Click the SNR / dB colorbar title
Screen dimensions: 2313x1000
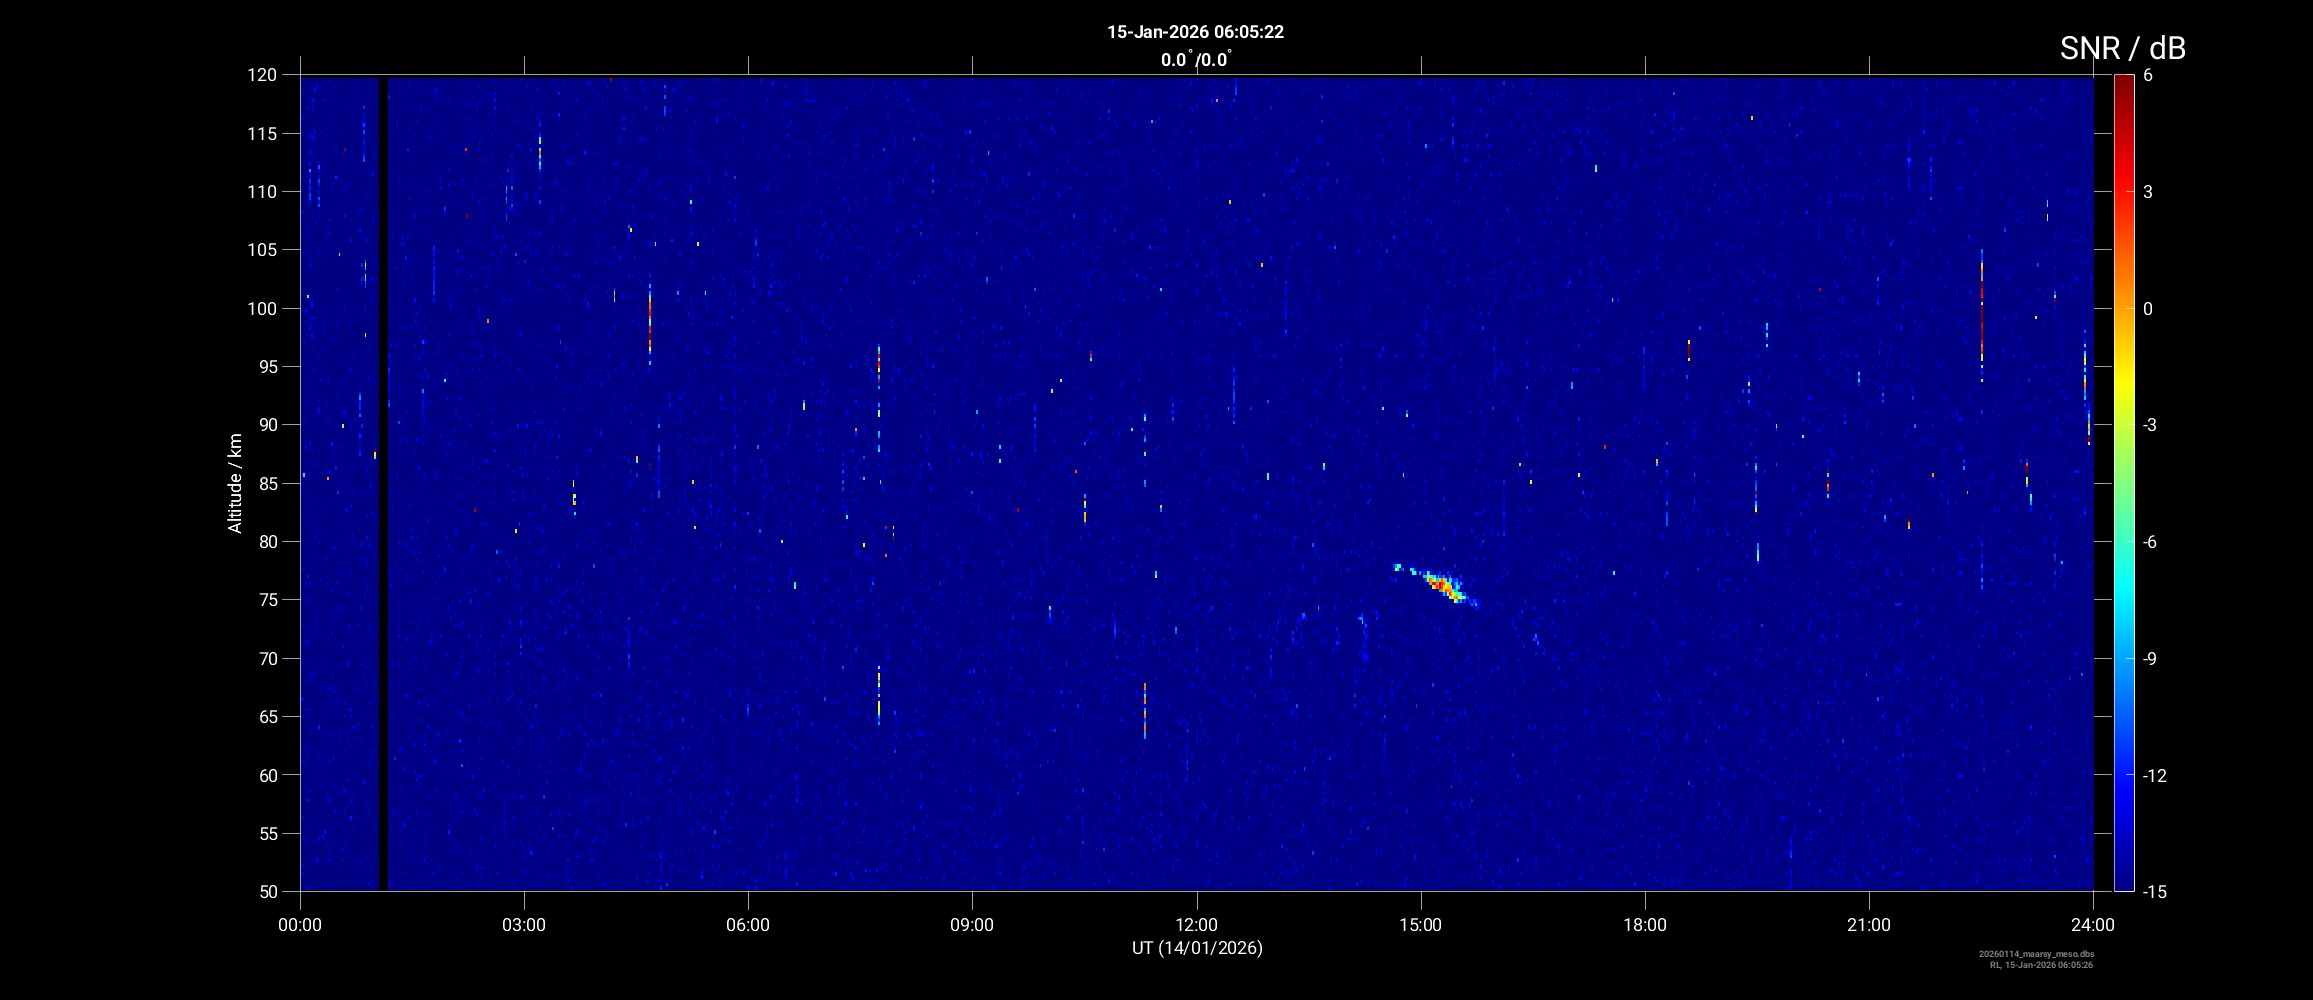tap(2122, 48)
